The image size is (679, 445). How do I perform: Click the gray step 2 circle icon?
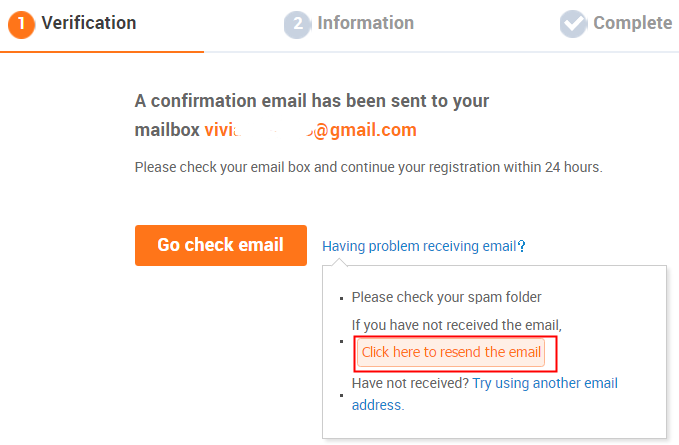pyautogui.click(x=297, y=23)
